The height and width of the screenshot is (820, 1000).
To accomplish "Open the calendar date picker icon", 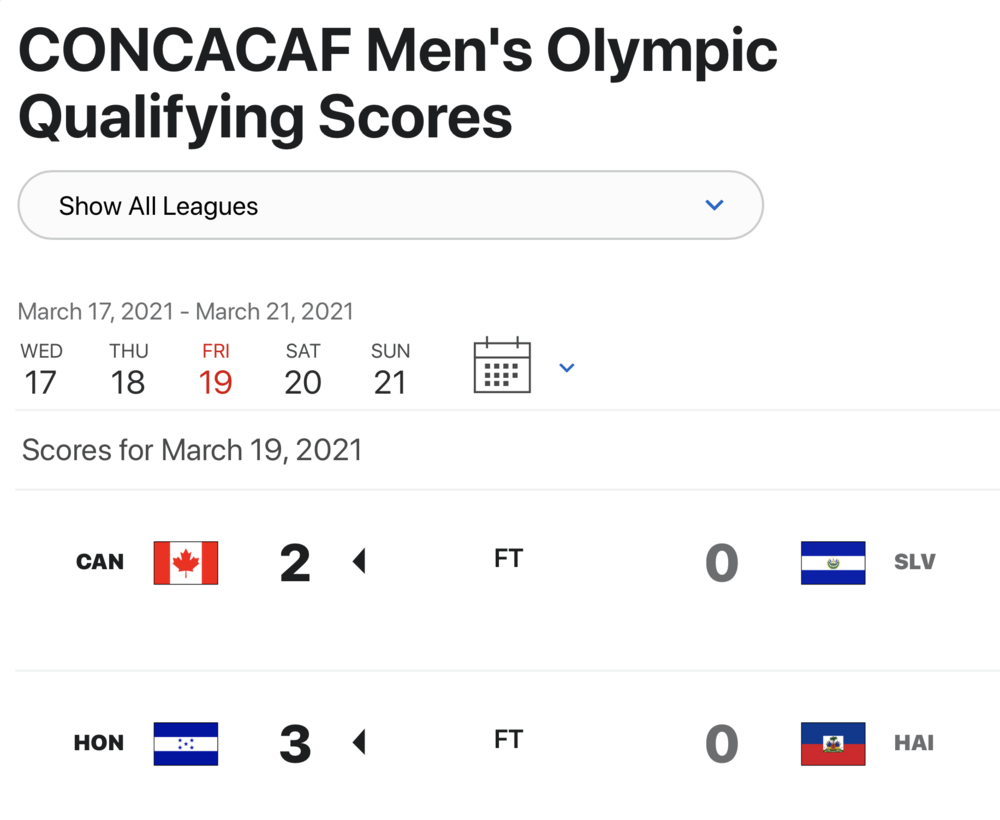I will [x=502, y=366].
